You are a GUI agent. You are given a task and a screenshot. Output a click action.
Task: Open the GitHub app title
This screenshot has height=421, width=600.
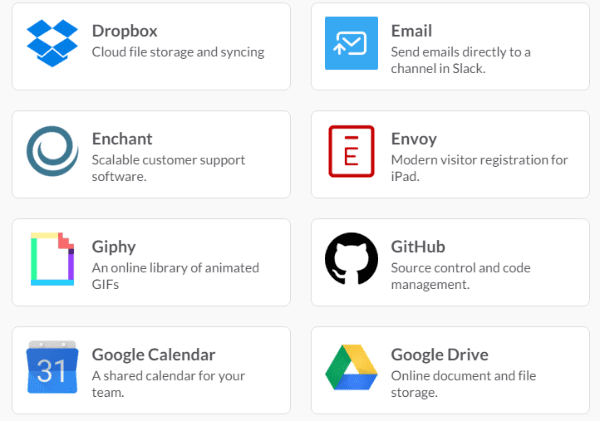pyautogui.click(x=418, y=247)
